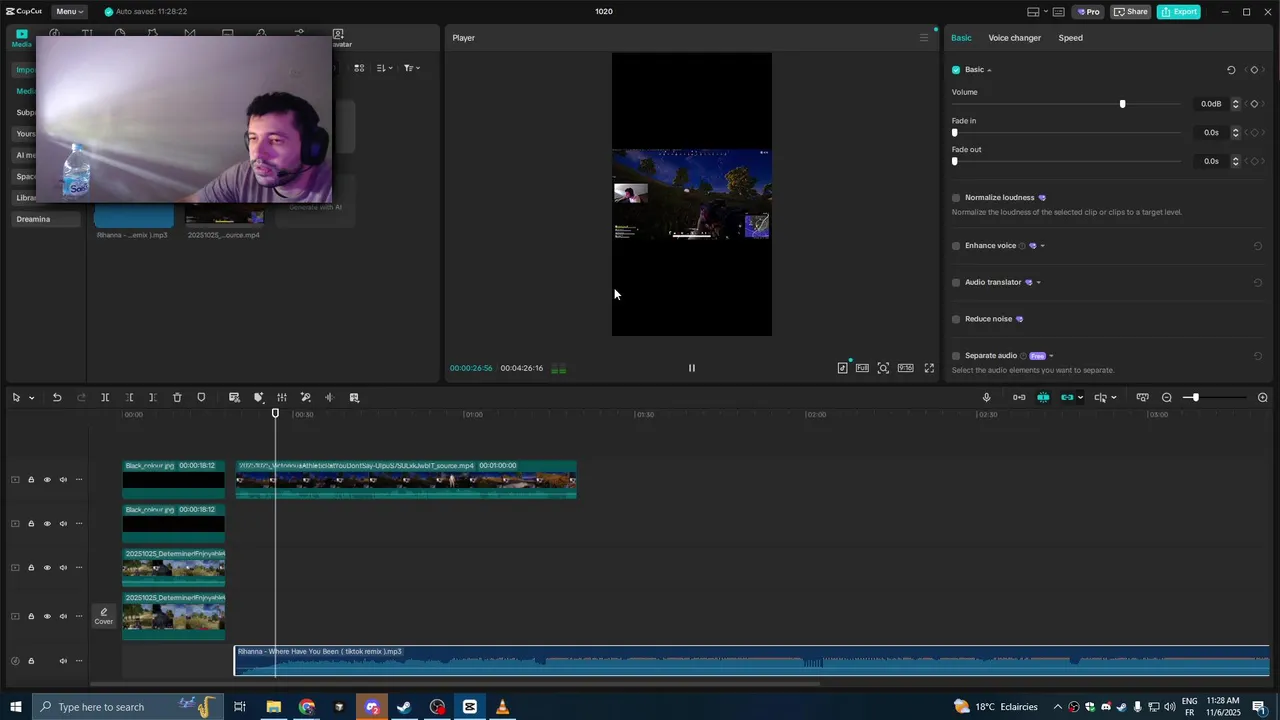Click the timeline zoom in magnifier
Screen dimensions: 1280x720
point(1263,397)
